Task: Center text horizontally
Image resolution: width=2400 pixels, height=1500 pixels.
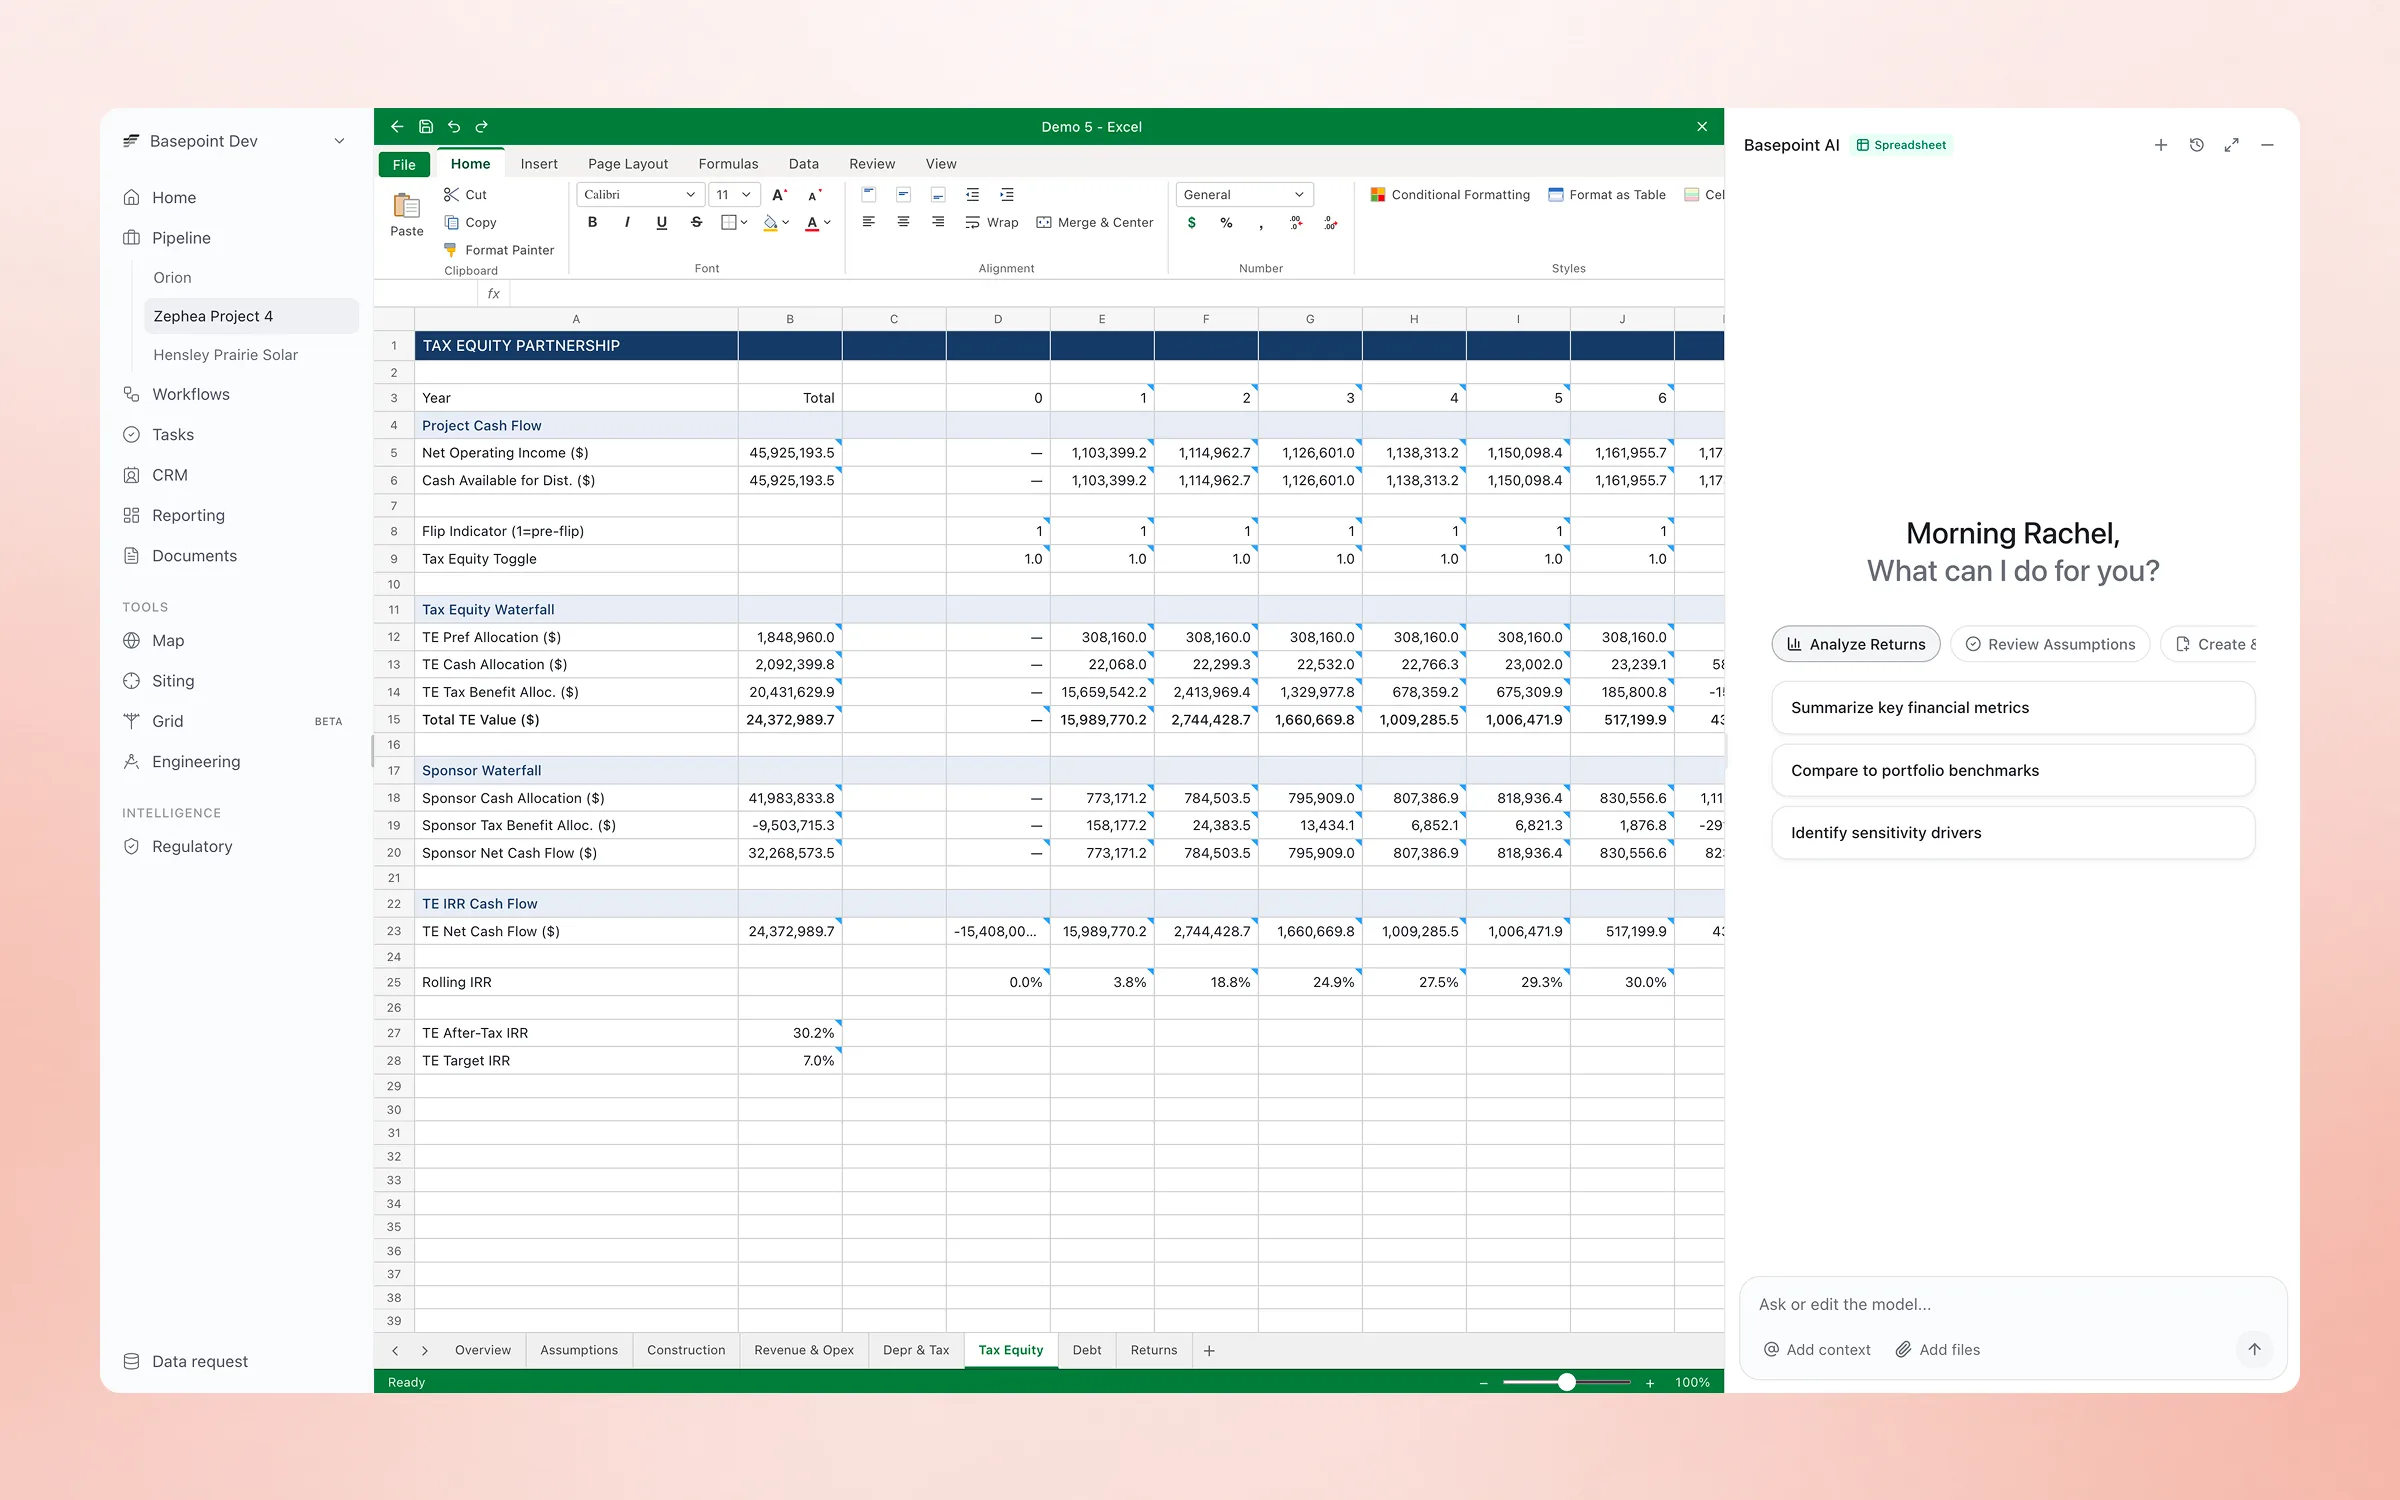Action: (903, 222)
